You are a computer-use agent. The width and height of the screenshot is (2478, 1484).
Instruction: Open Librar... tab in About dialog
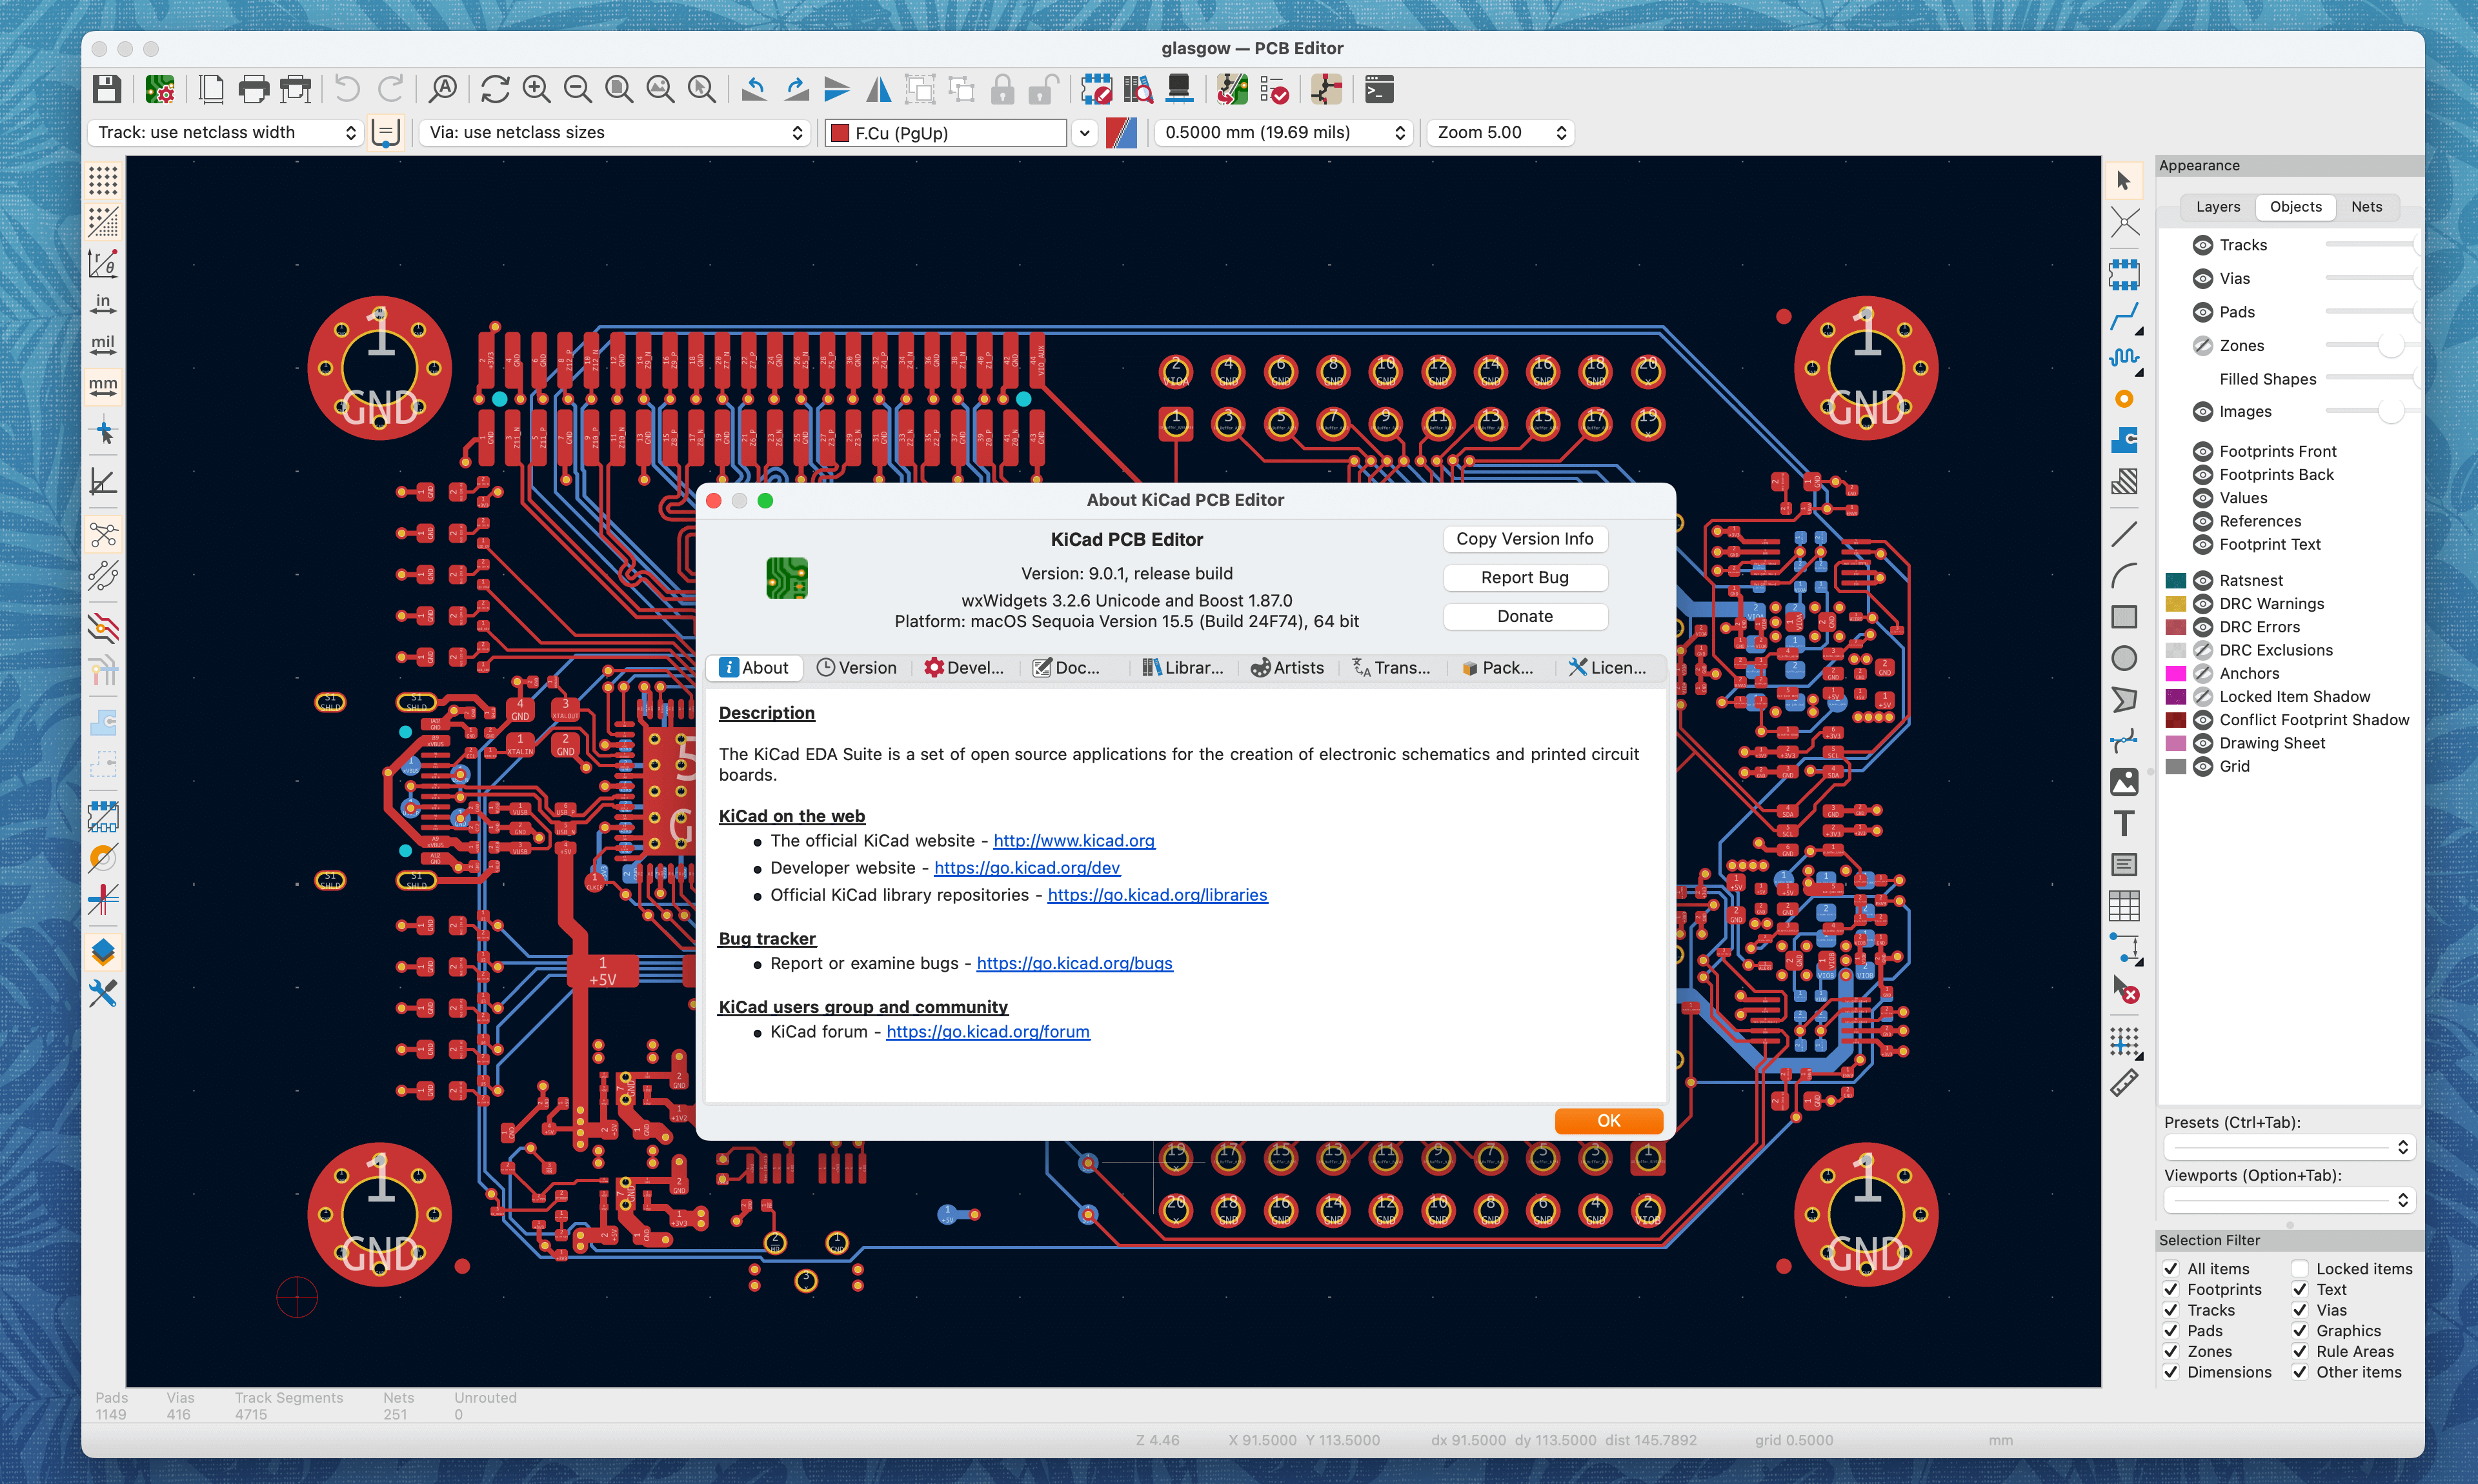tap(1183, 668)
